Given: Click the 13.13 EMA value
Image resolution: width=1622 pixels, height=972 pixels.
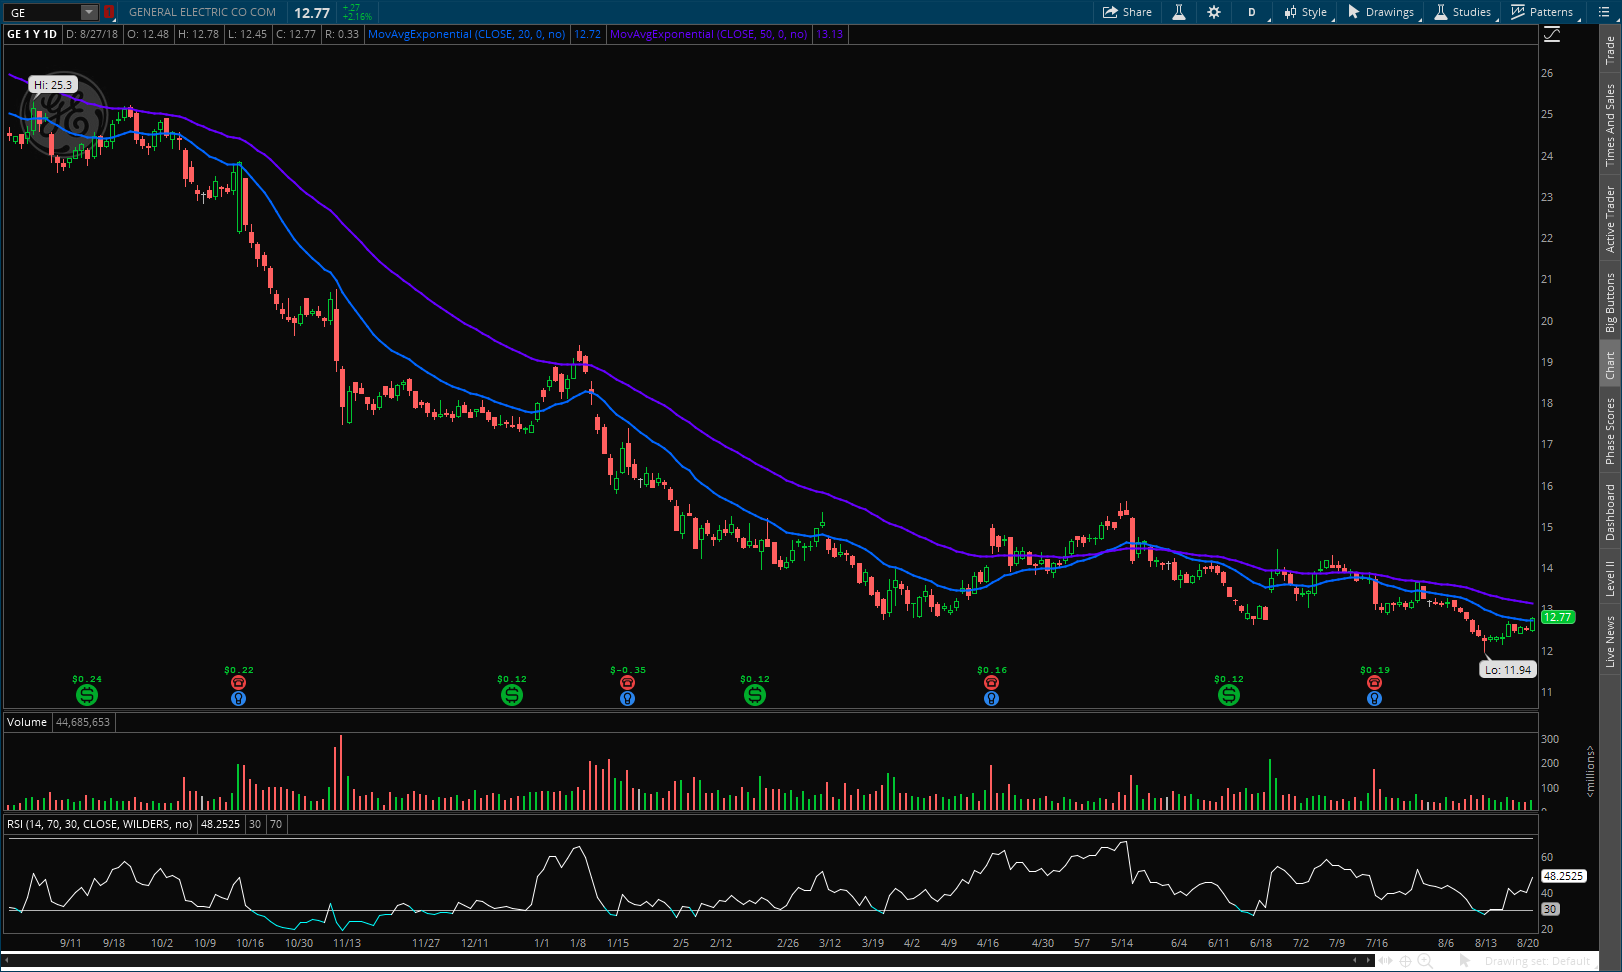Looking at the screenshot, I should (x=829, y=34).
